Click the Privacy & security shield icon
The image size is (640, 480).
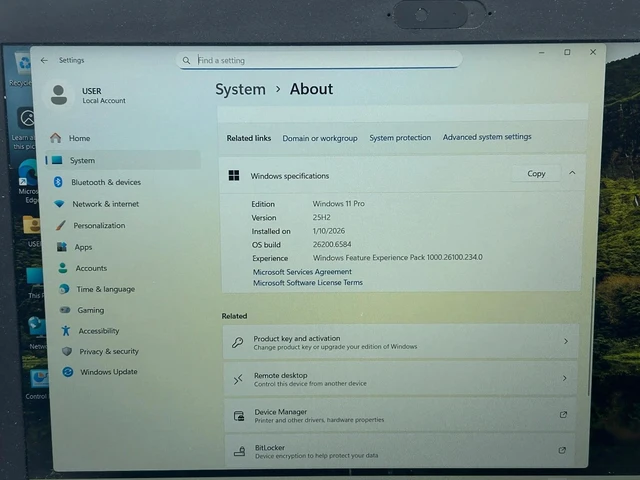click(x=67, y=351)
